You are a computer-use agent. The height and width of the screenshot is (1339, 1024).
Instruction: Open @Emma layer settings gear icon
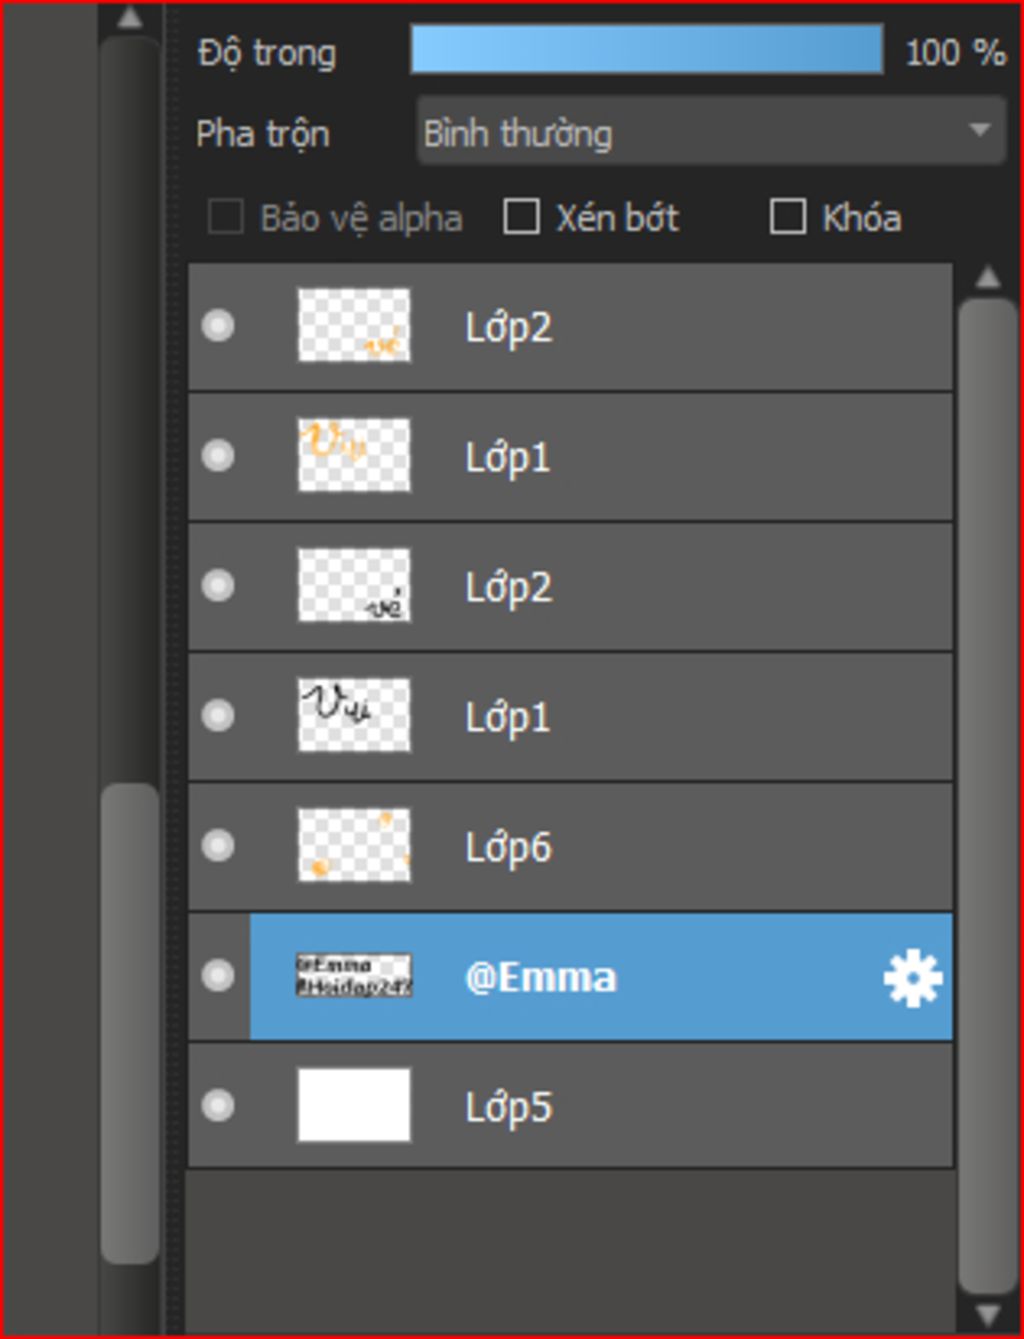(x=912, y=978)
